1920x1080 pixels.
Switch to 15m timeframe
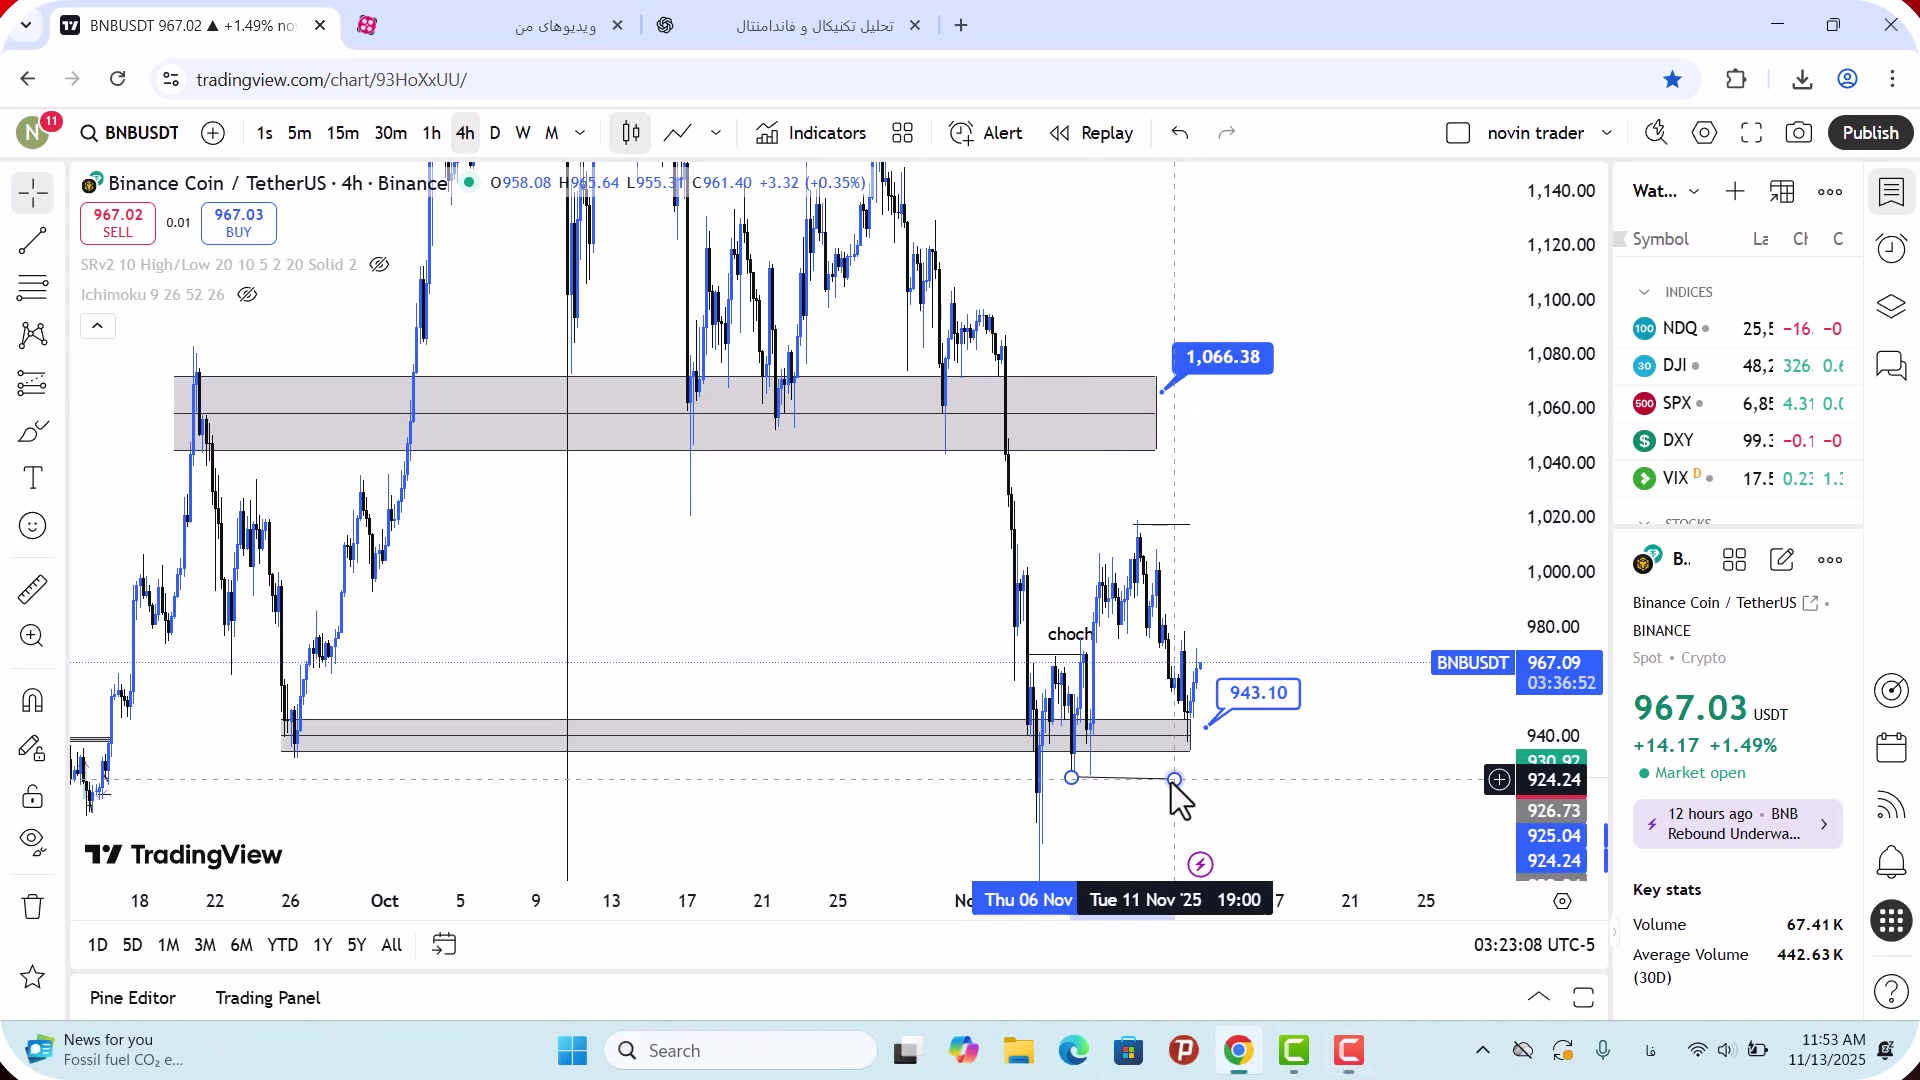[343, 133]
